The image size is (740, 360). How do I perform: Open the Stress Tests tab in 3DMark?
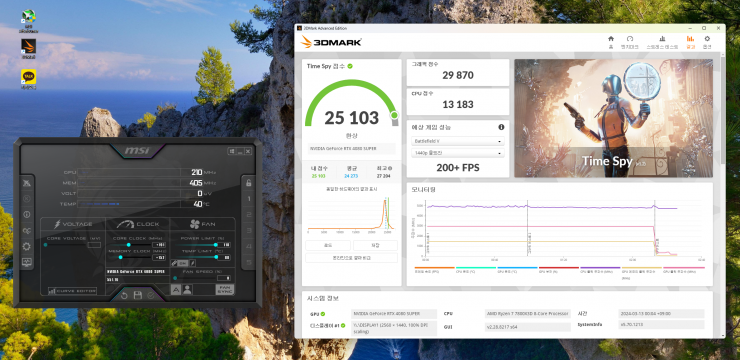point(662,42)
